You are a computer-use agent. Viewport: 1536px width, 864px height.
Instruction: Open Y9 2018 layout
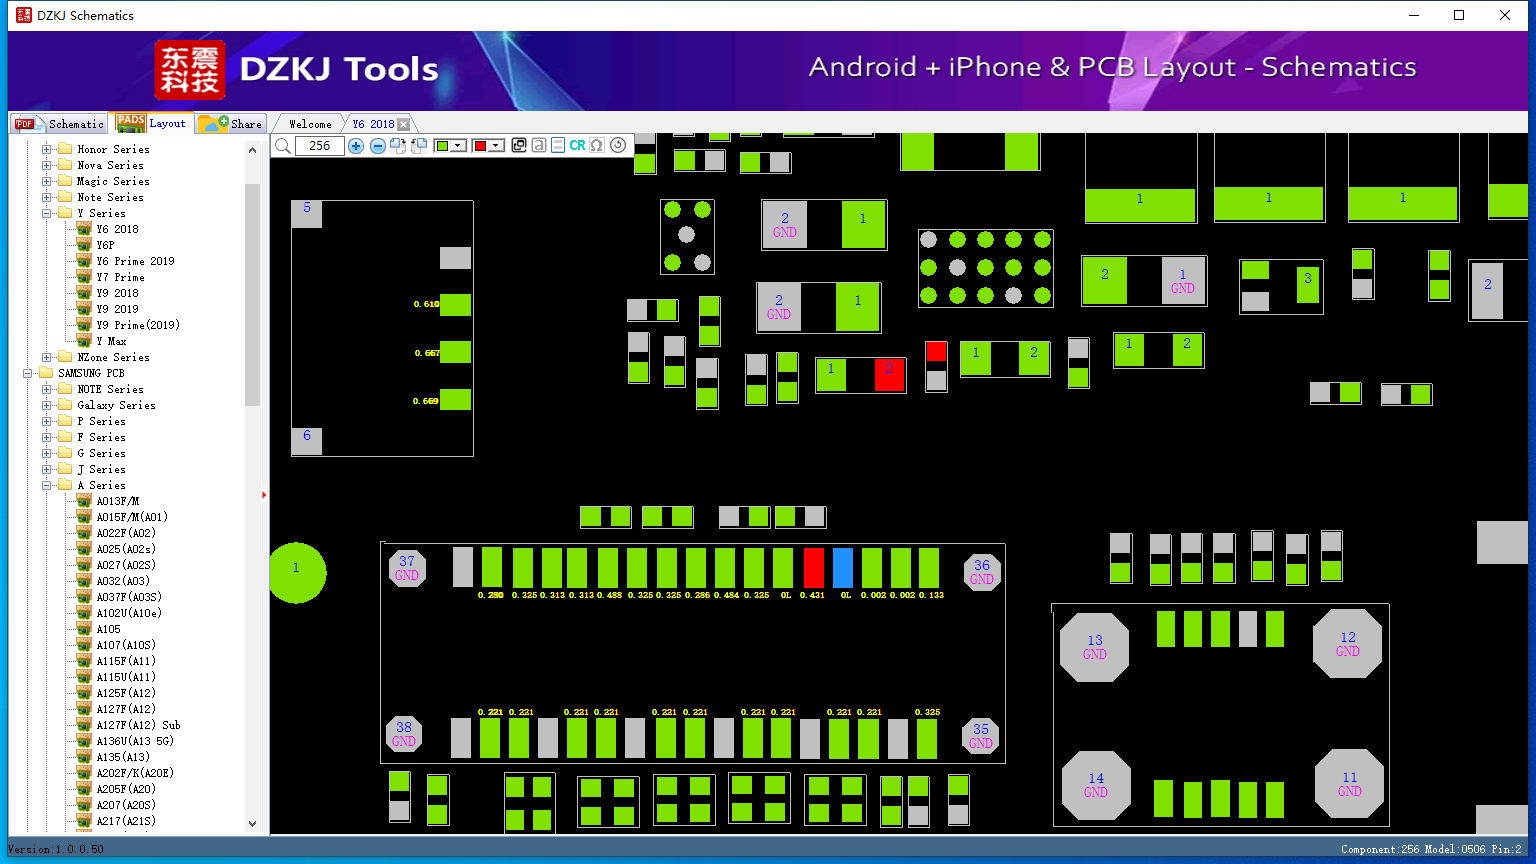point(118,293)
